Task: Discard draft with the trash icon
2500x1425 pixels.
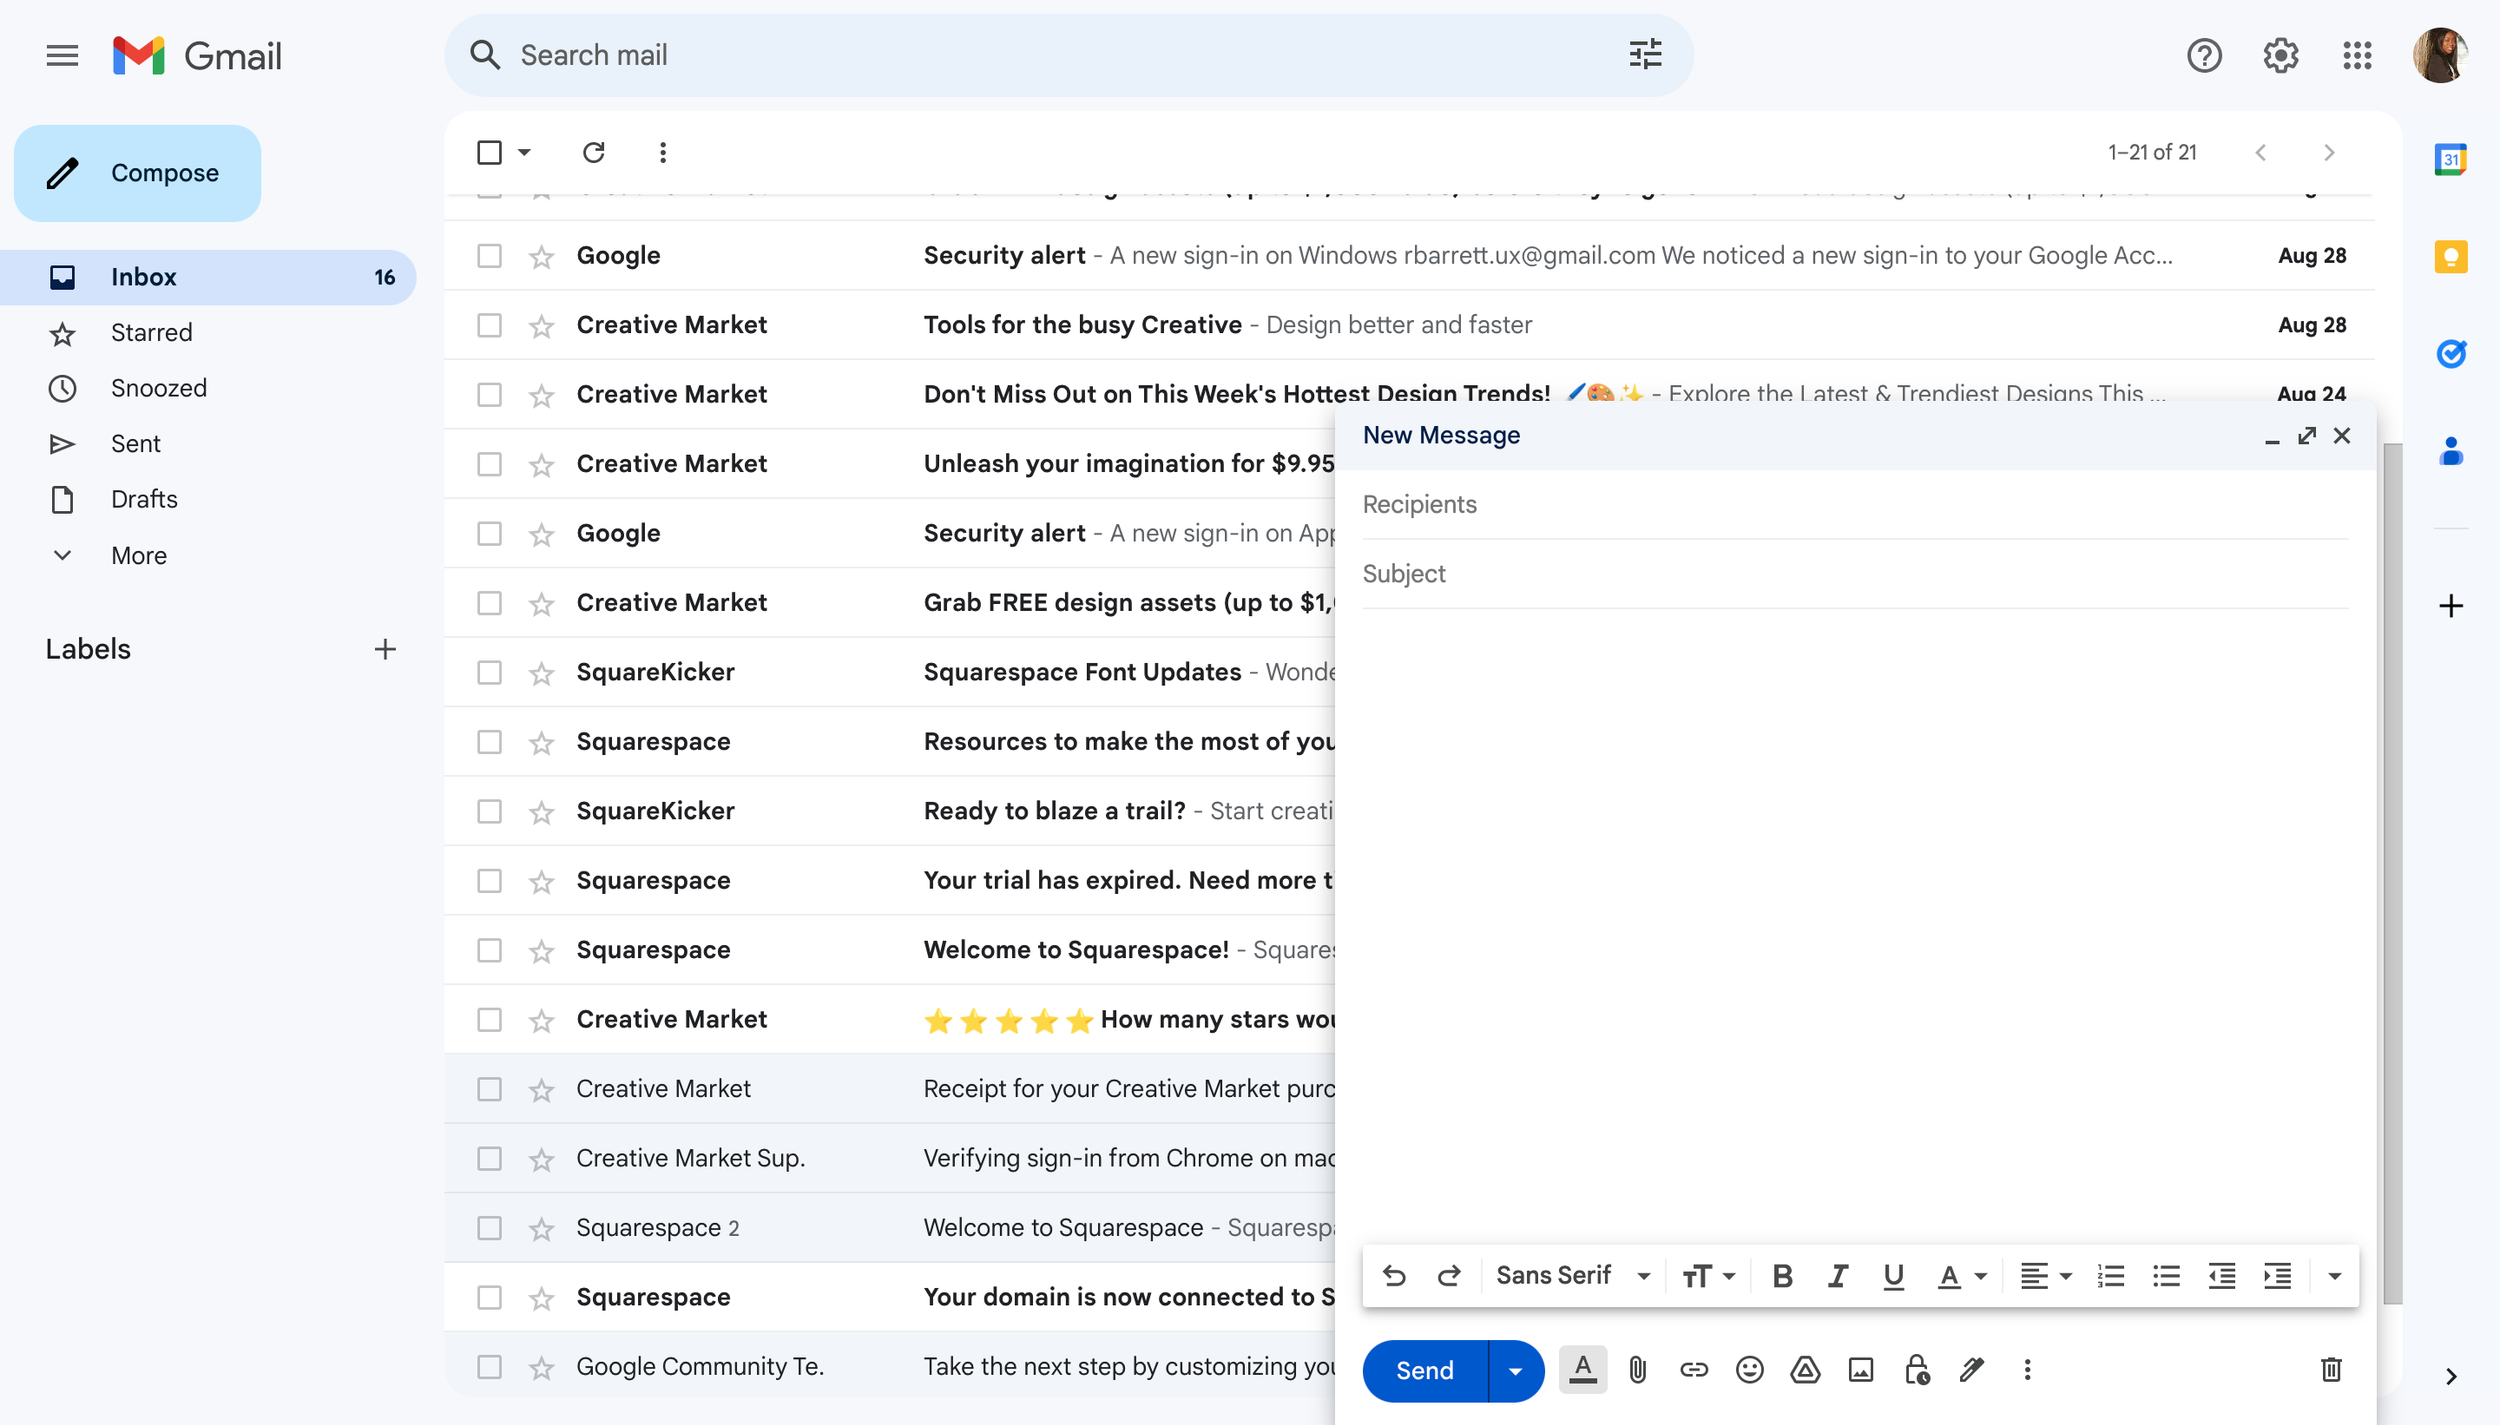Action: click(2331, 1369)
